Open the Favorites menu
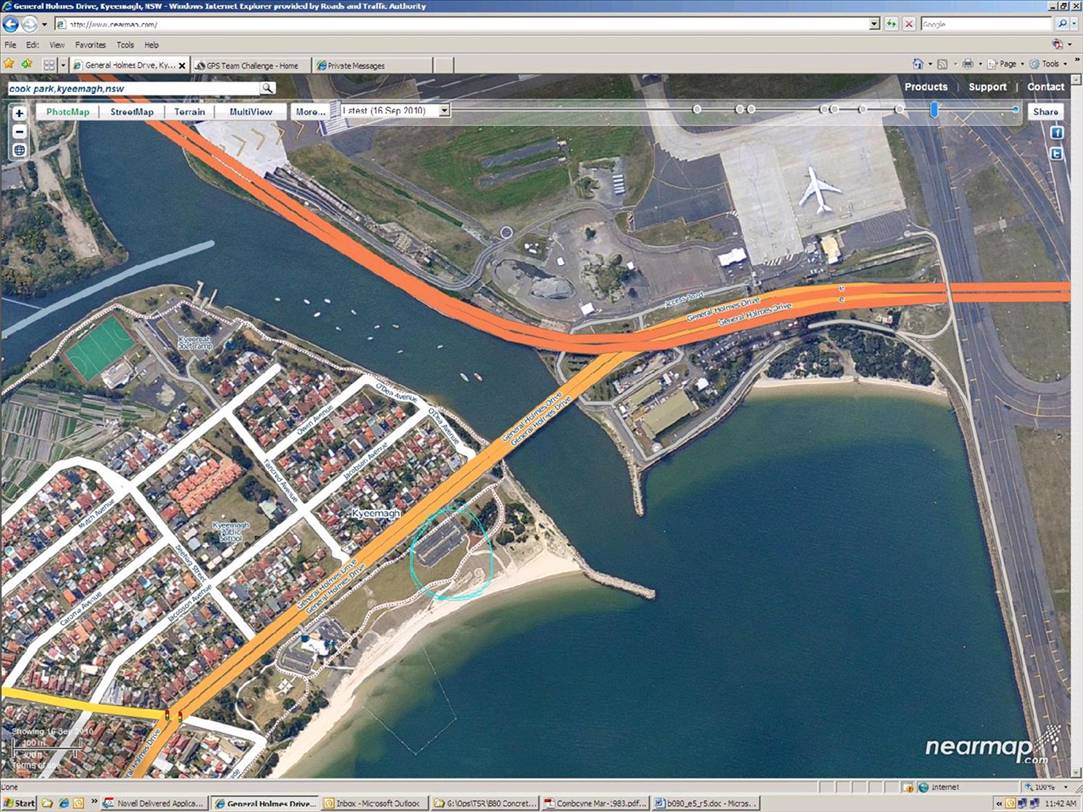The image size is (1083, 812). pos(90,45)
